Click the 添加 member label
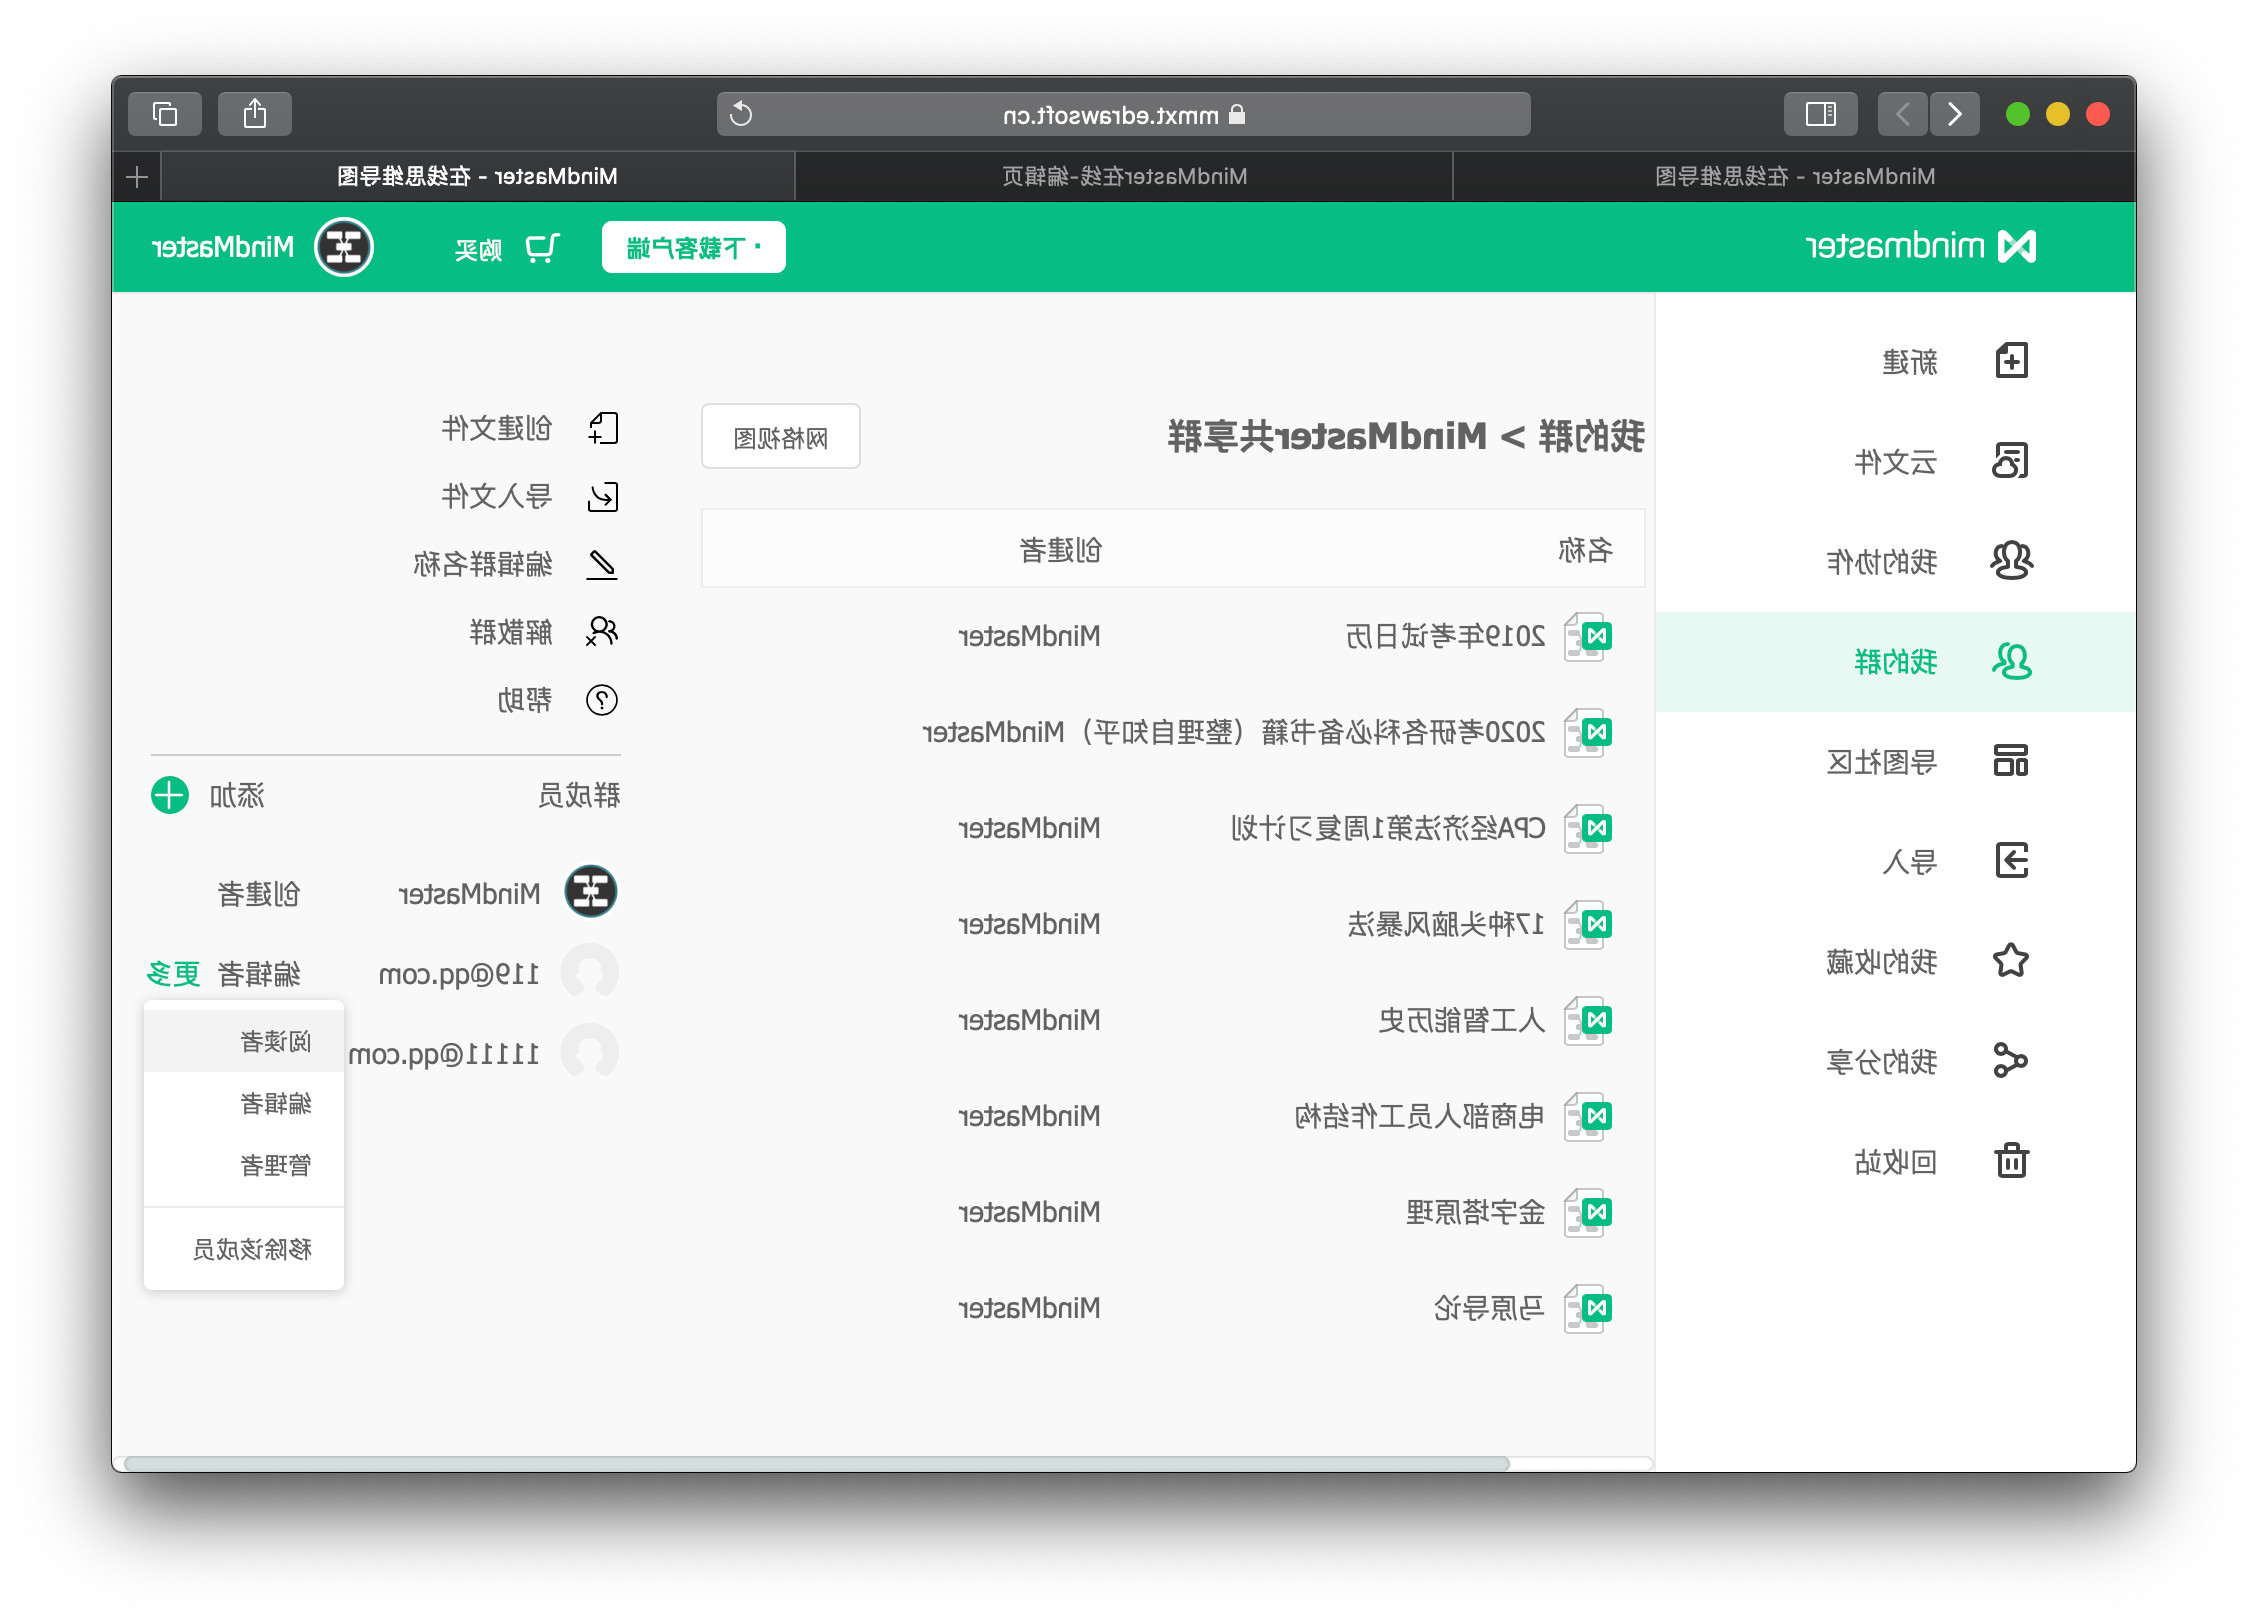 pyautogui.click(x=237, y=797)
